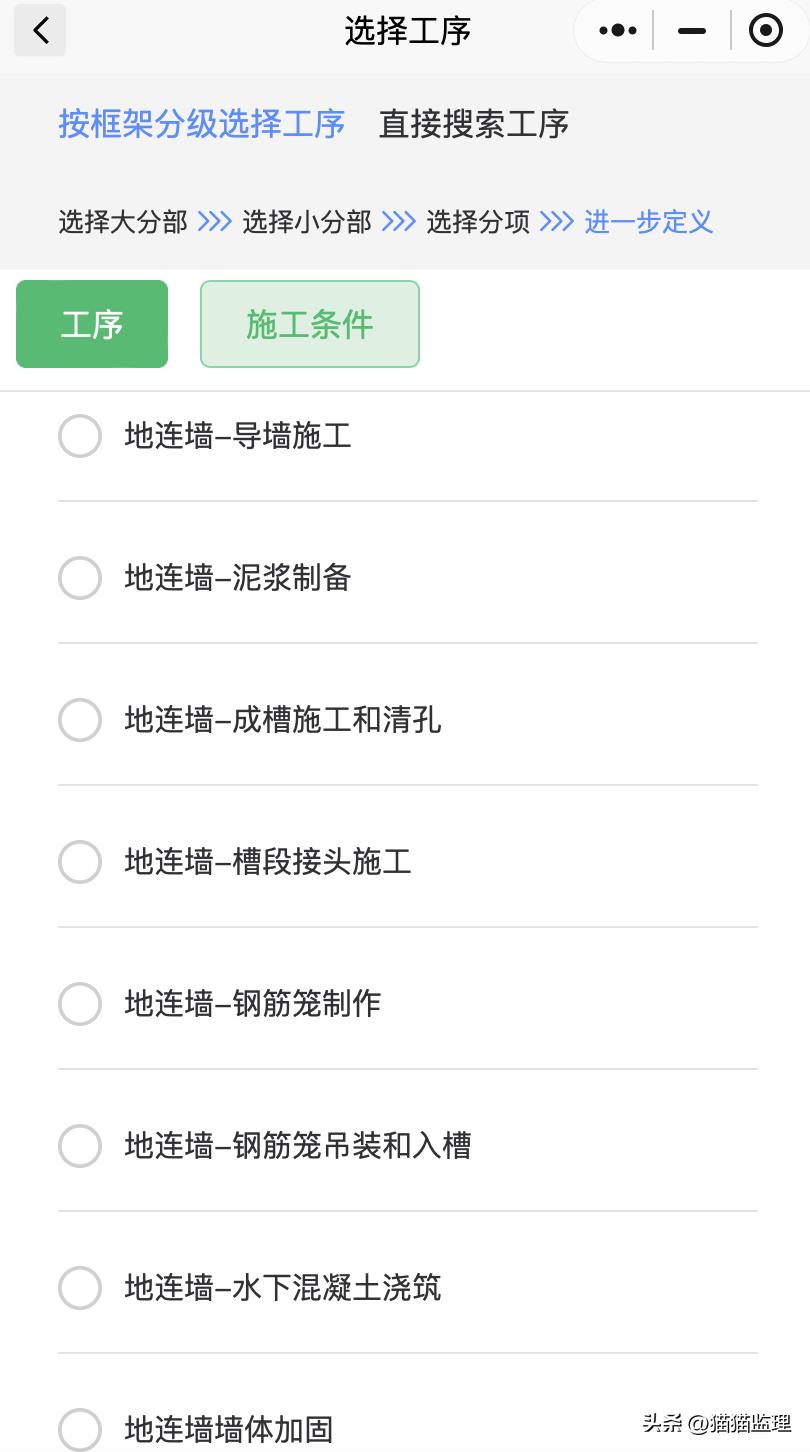Minimize the mini program with dash icon
Screen dimensions: 810x1452
tap(692, 31)
